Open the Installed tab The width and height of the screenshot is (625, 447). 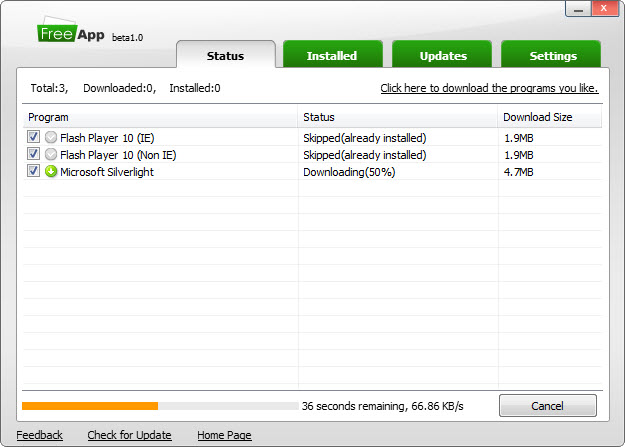click(x=332, y=55)
